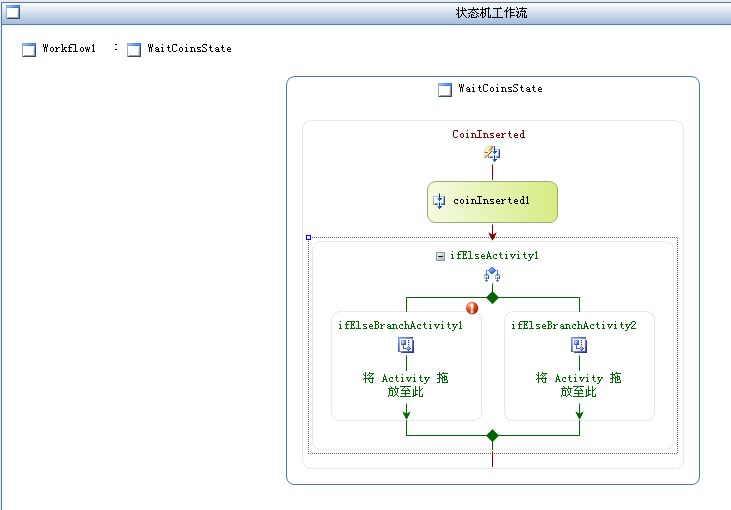Click the drop Activity placeholder in ifElseBranchActivity1
Screen dimensions: 731x510
click(x=406, y=385)
